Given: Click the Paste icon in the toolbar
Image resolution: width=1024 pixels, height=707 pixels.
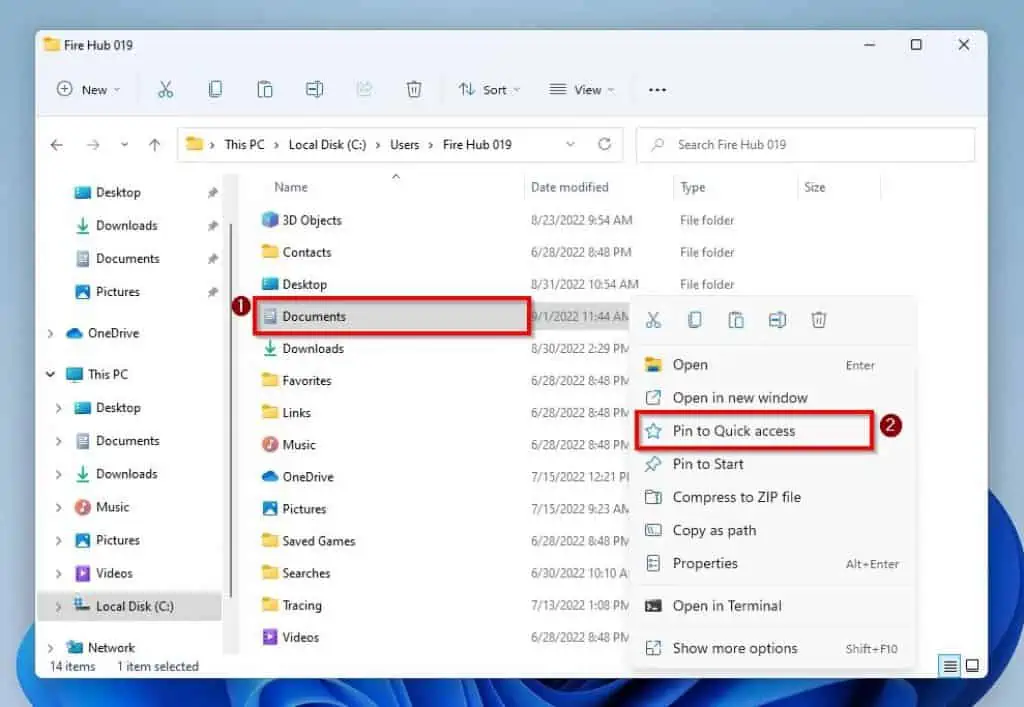Looking at the screenshot, I should pos(264,89).
